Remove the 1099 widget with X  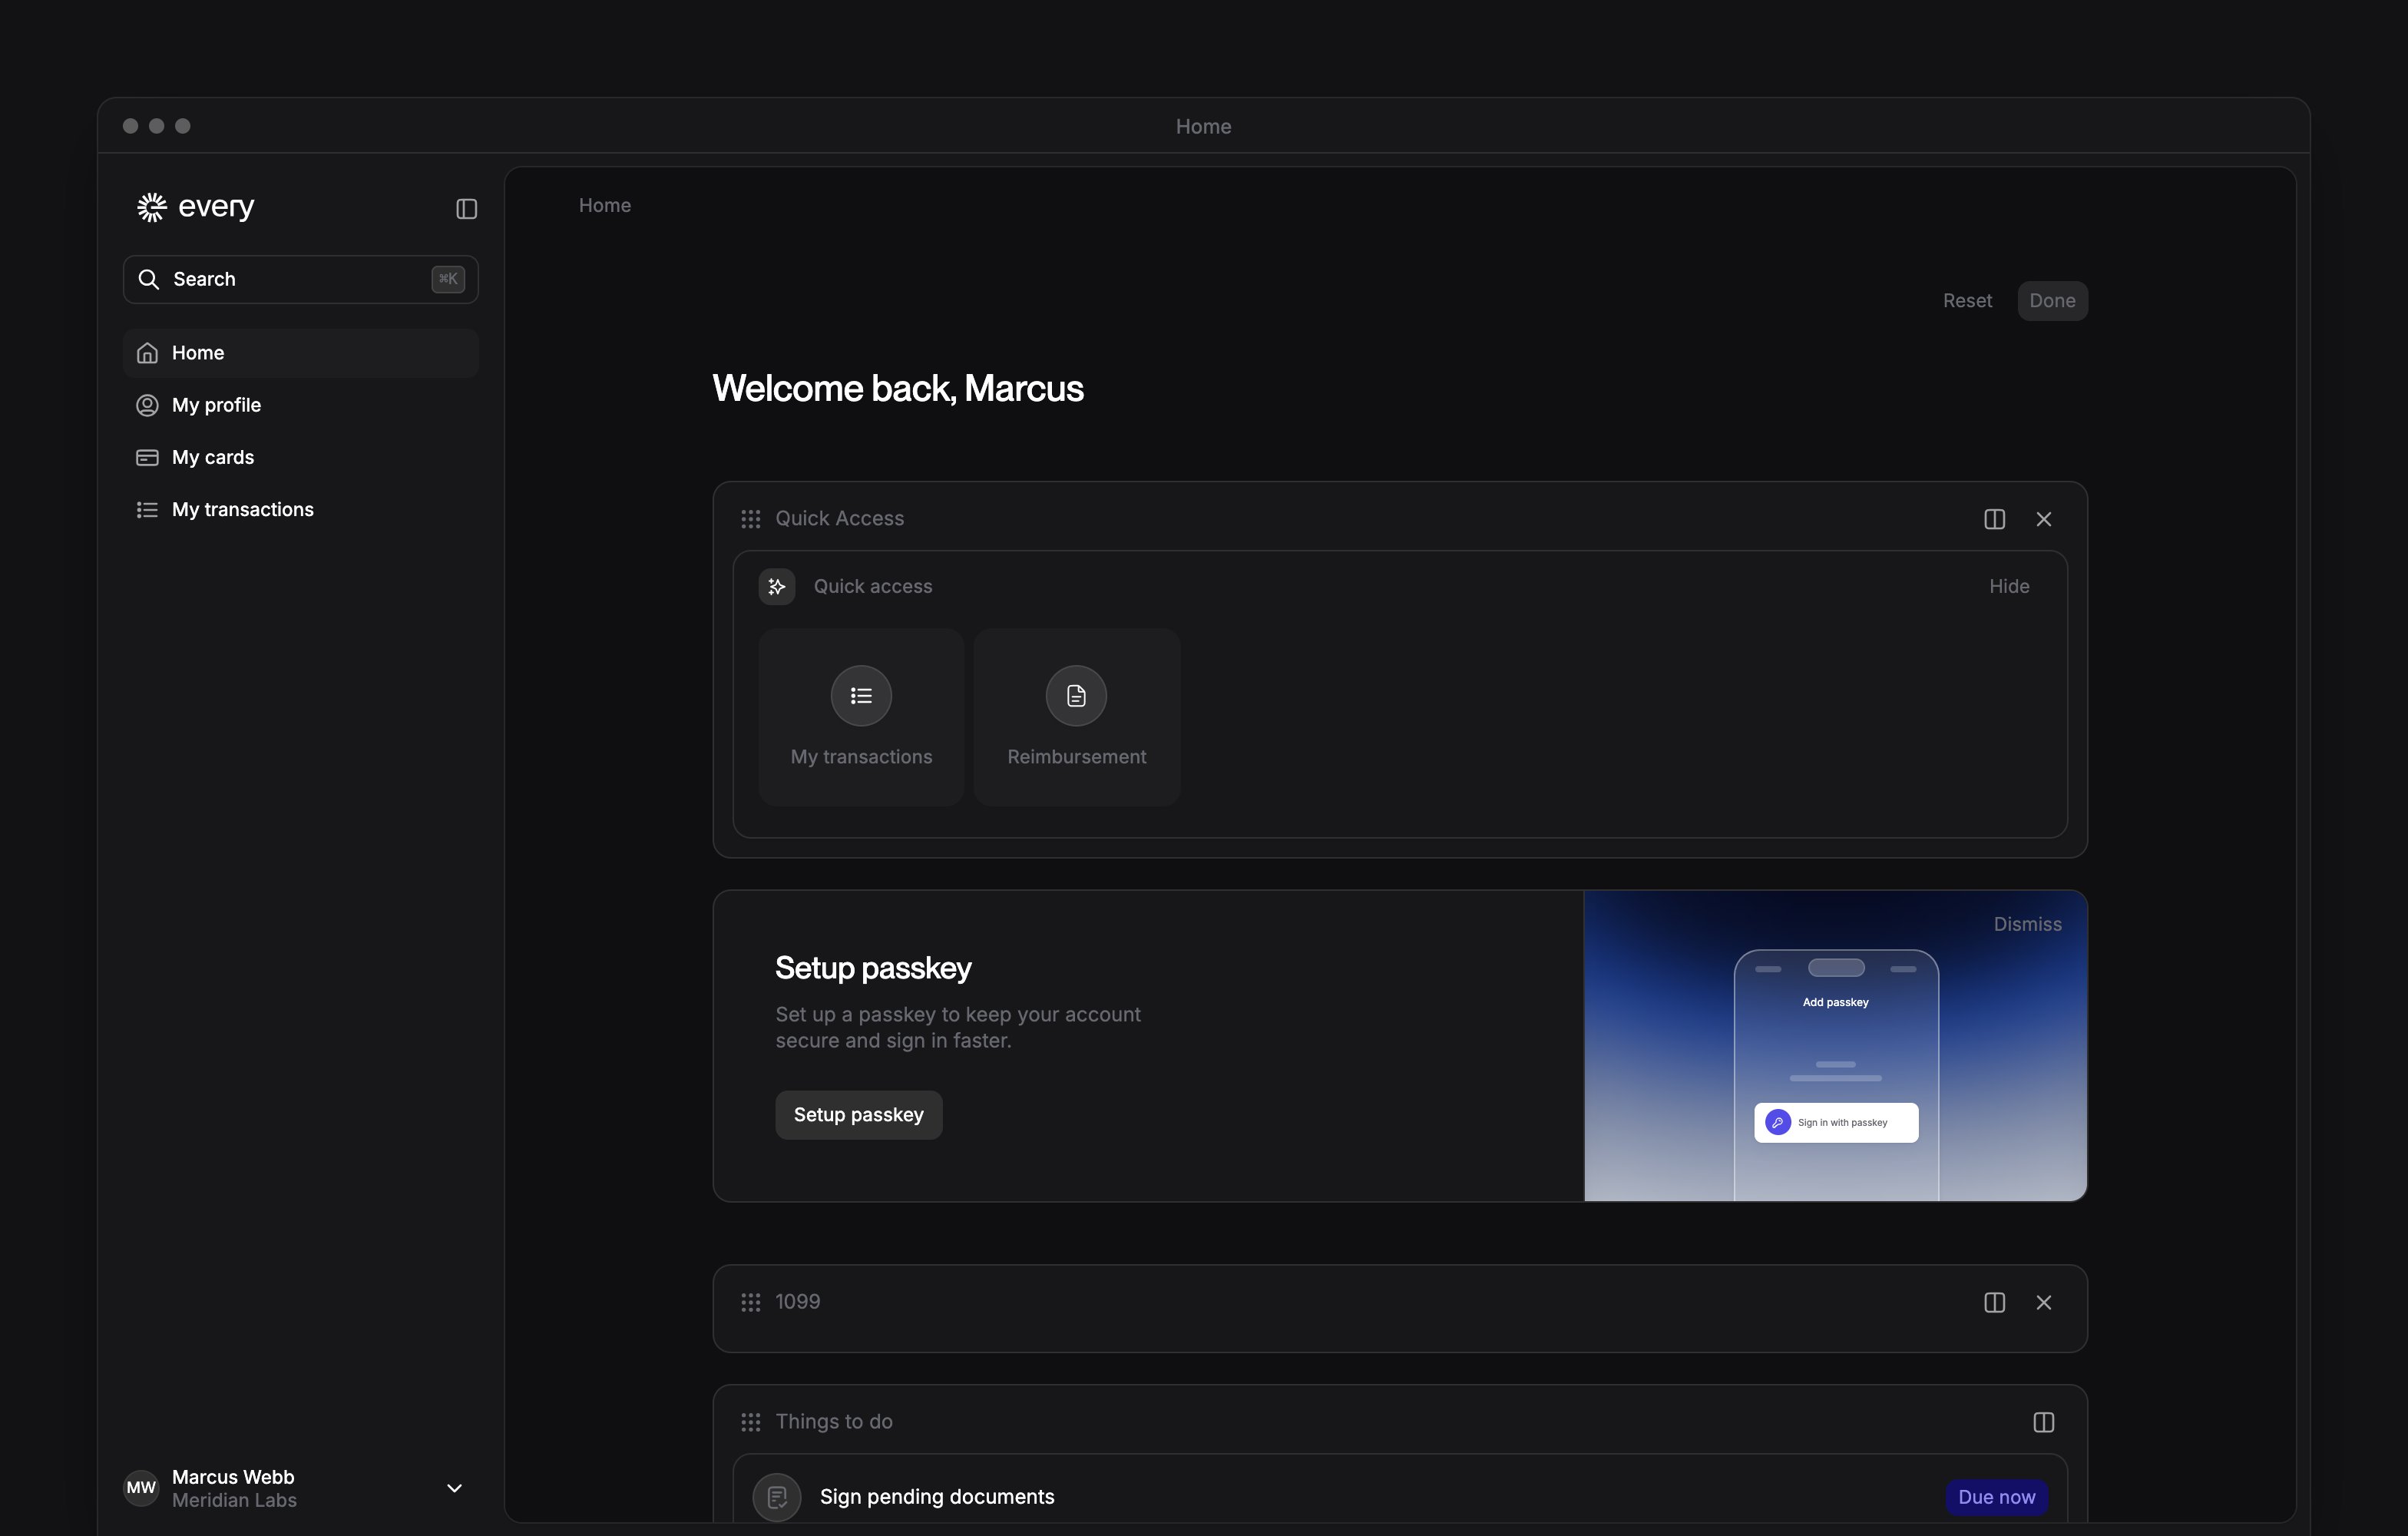[2044, 1302]
